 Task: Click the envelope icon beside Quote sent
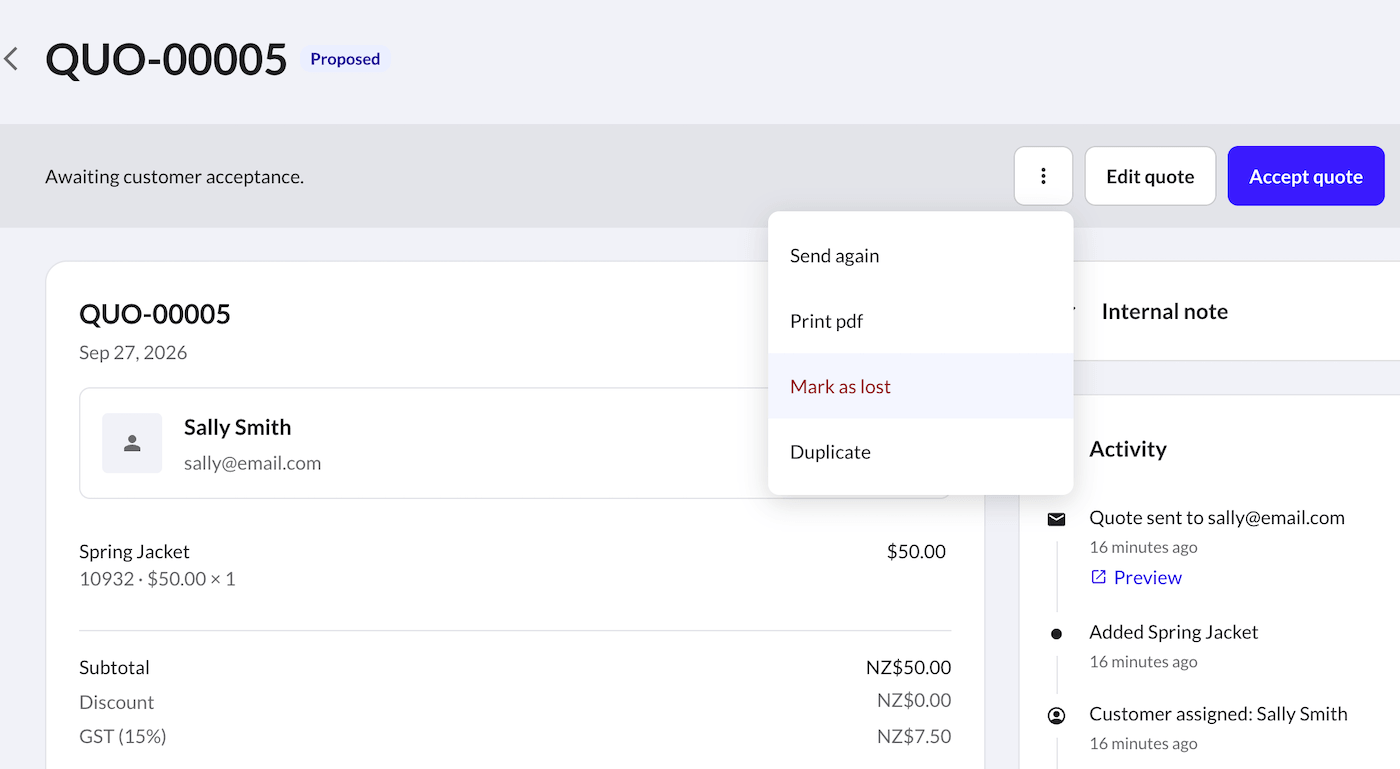(x=1056, y=519)
